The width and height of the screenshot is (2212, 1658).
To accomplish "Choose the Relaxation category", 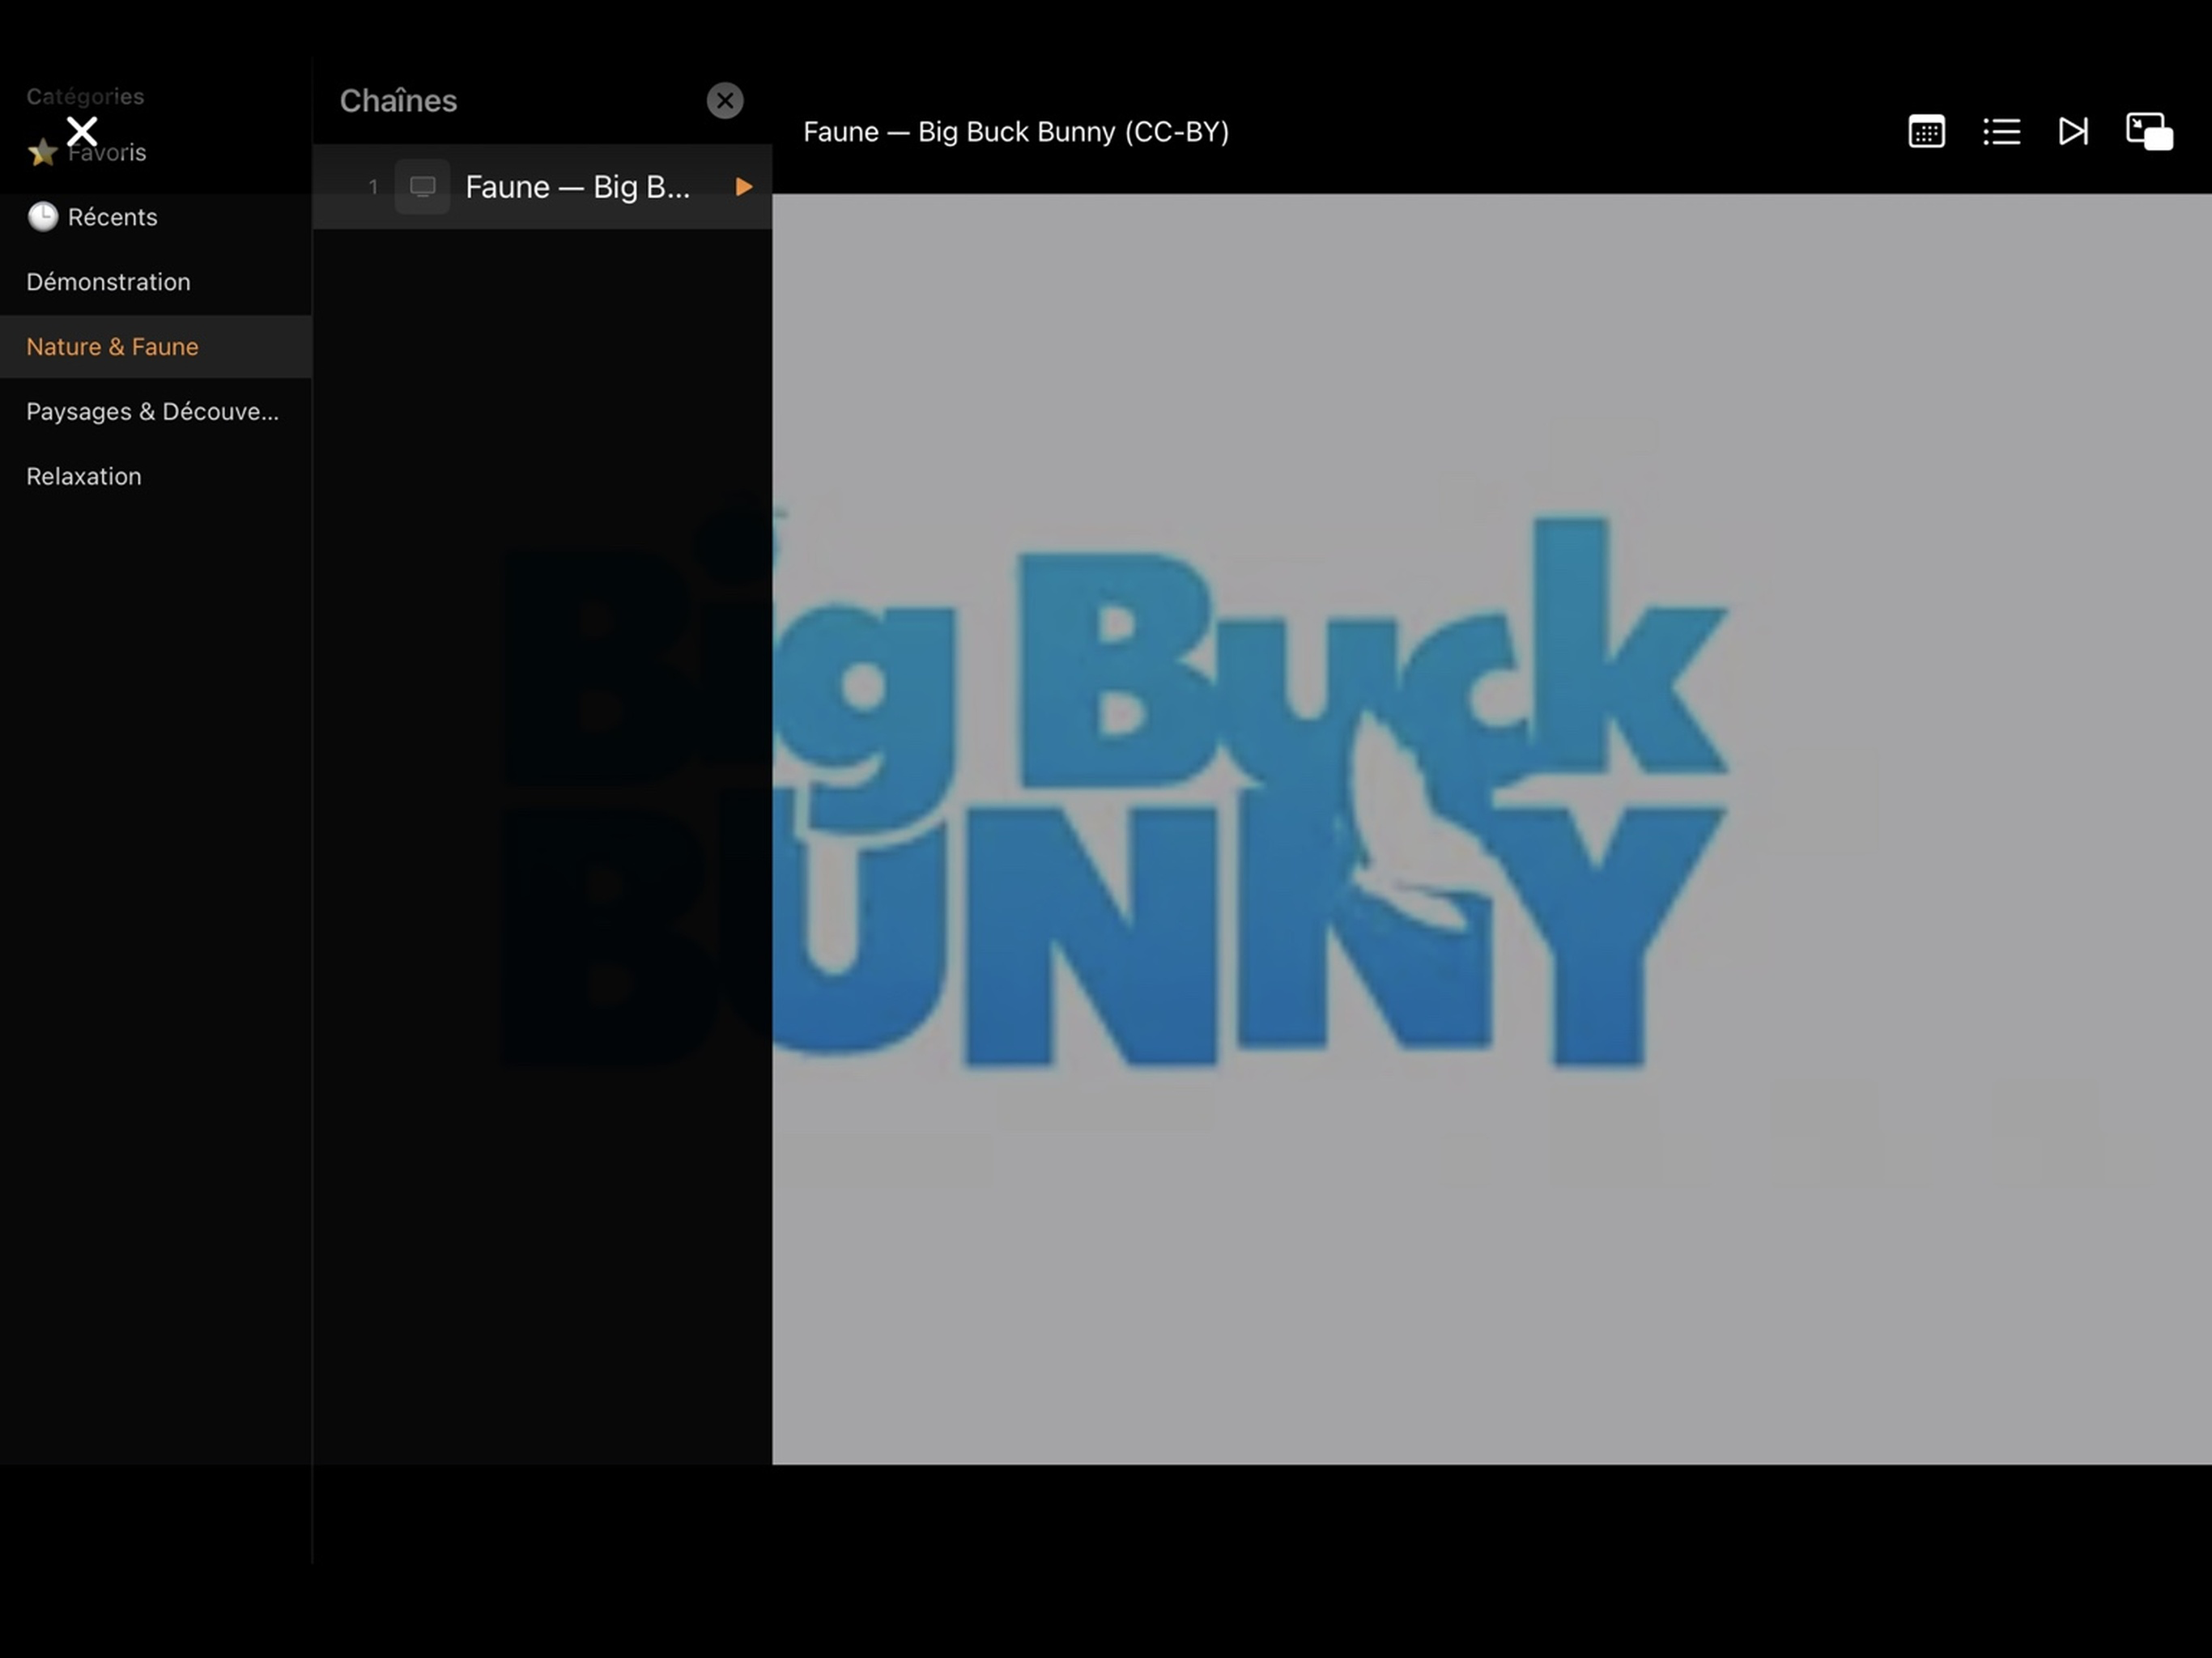I will [156, 477].
